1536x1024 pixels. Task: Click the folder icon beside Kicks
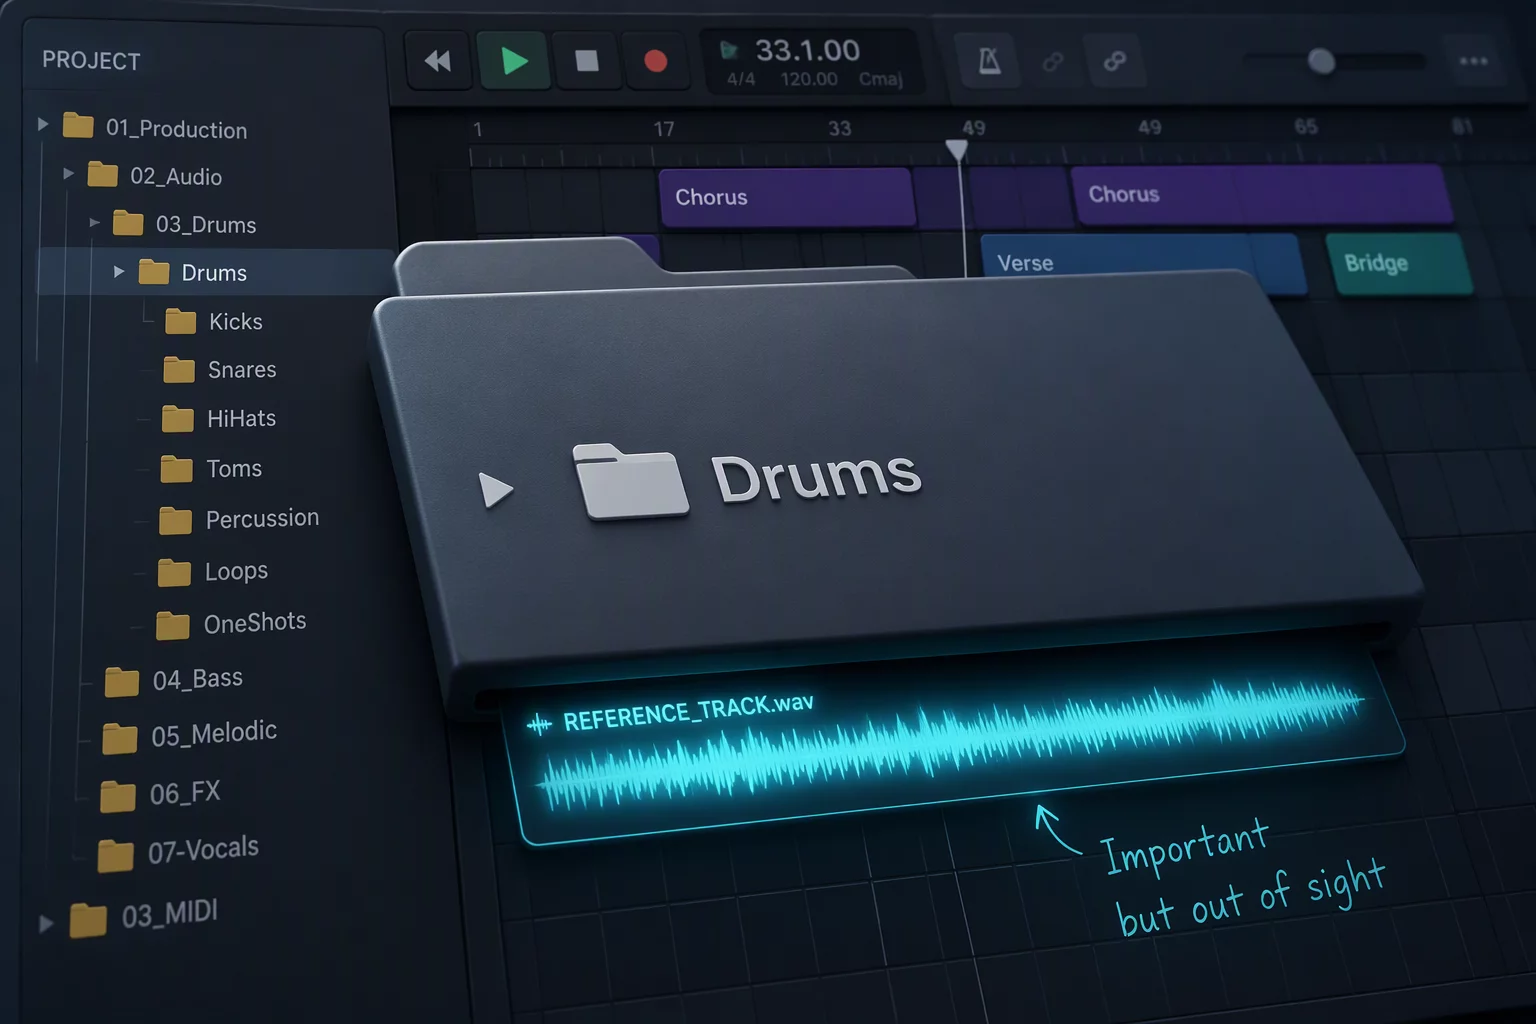(181, 321)
